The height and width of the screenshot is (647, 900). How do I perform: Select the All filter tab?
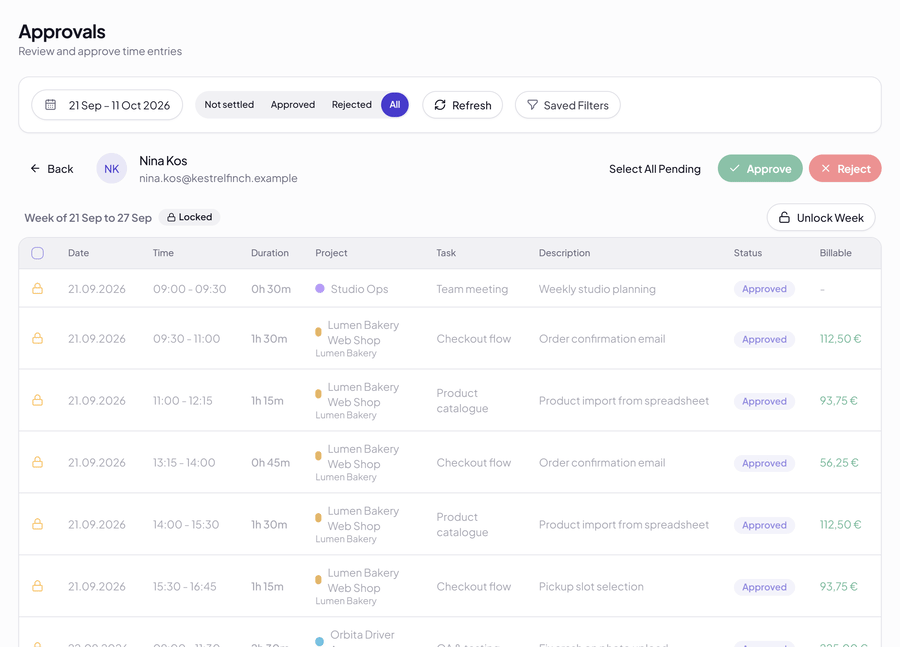[395, 104]
